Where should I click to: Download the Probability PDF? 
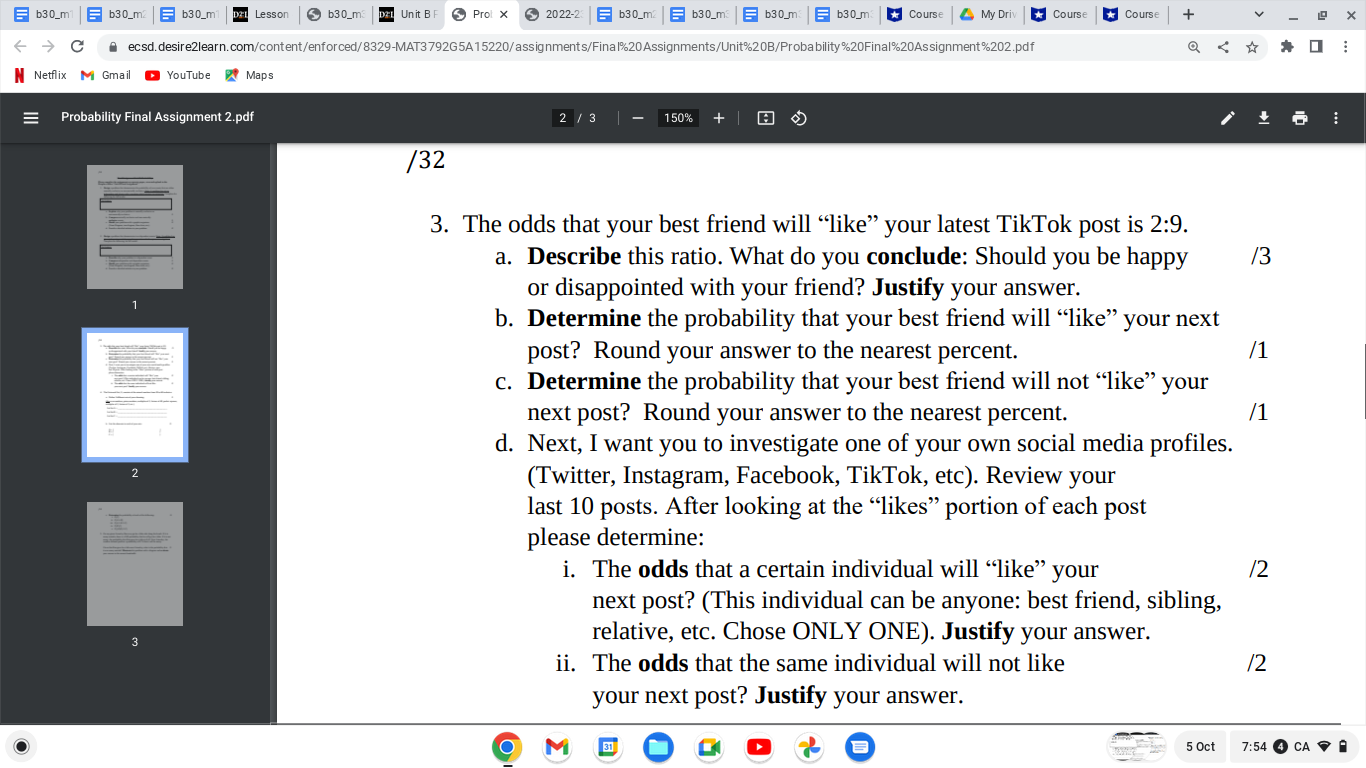click(1263, 117)
